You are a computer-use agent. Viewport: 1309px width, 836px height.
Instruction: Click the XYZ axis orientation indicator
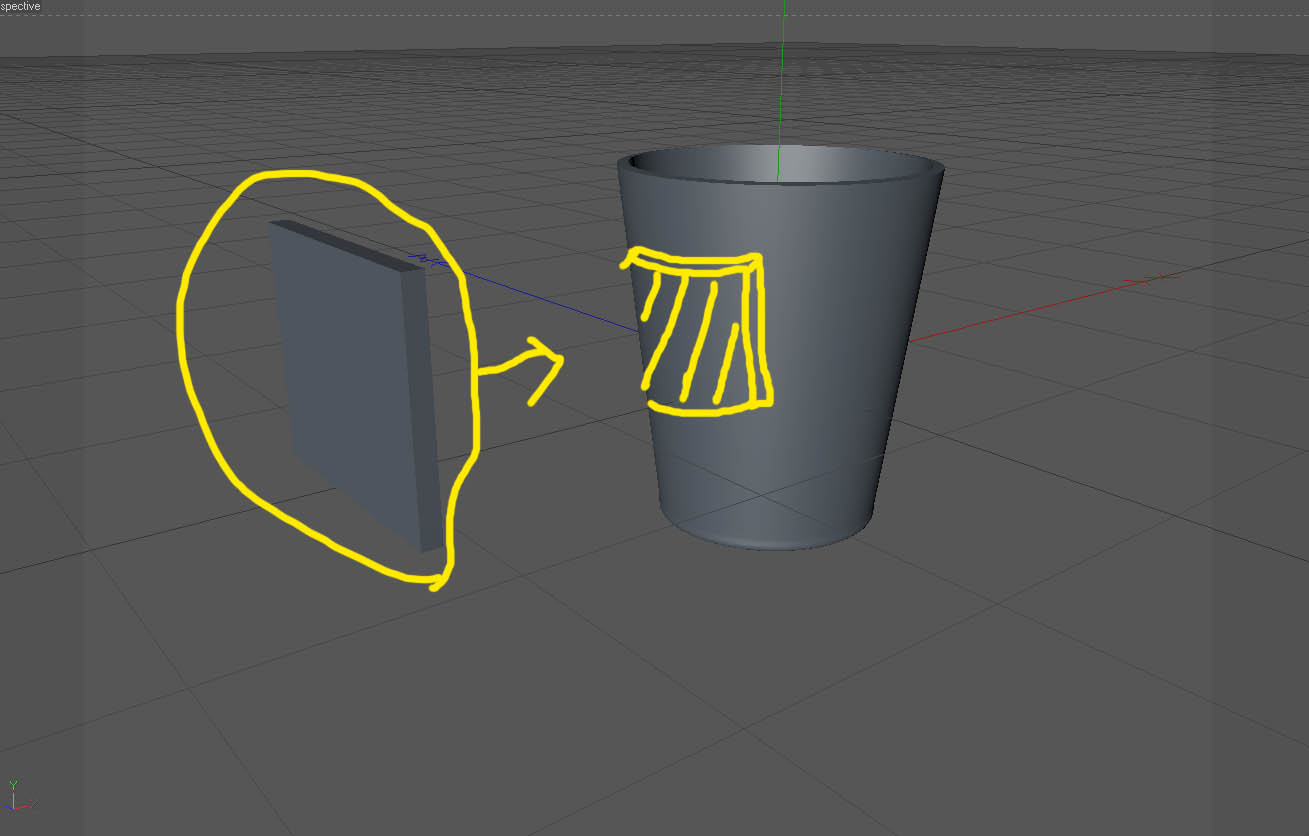click(20, 796)
